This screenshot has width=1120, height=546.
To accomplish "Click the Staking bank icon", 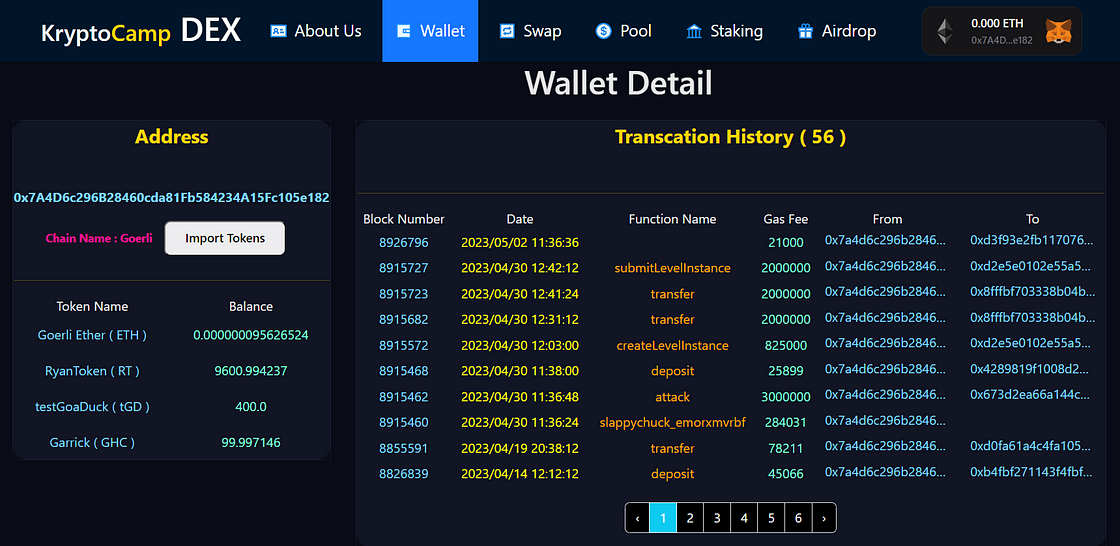I will [x=694, y=31].
